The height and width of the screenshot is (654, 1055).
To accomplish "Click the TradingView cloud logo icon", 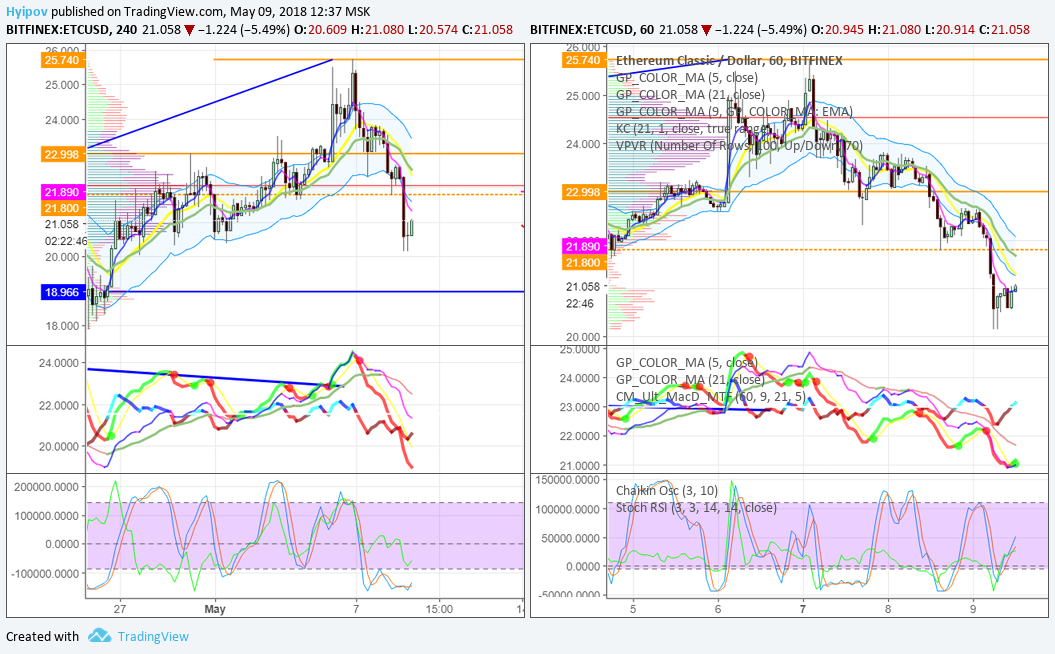I will click(x=100, y=635).
